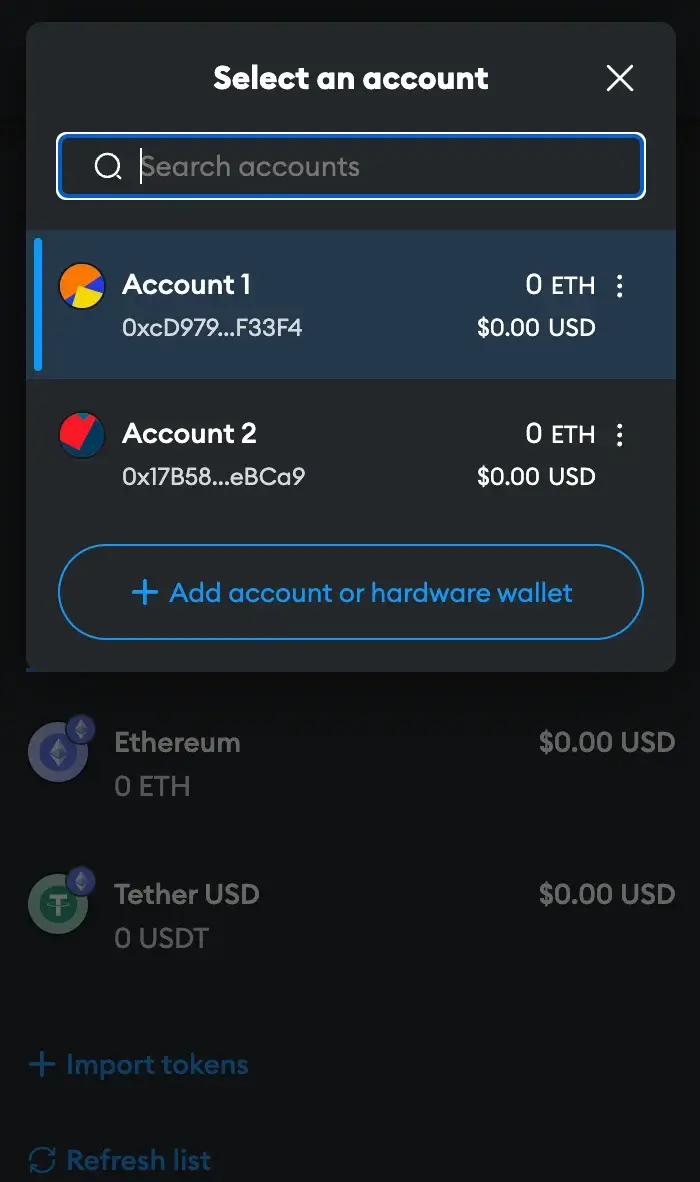Click the Search accounts input field
This screenshot has height=1182, width=700.
[x=350, y=166]
